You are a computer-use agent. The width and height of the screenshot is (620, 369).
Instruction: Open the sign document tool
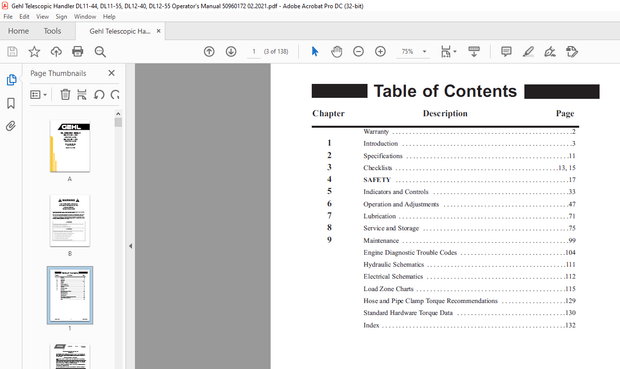[550, 51]
